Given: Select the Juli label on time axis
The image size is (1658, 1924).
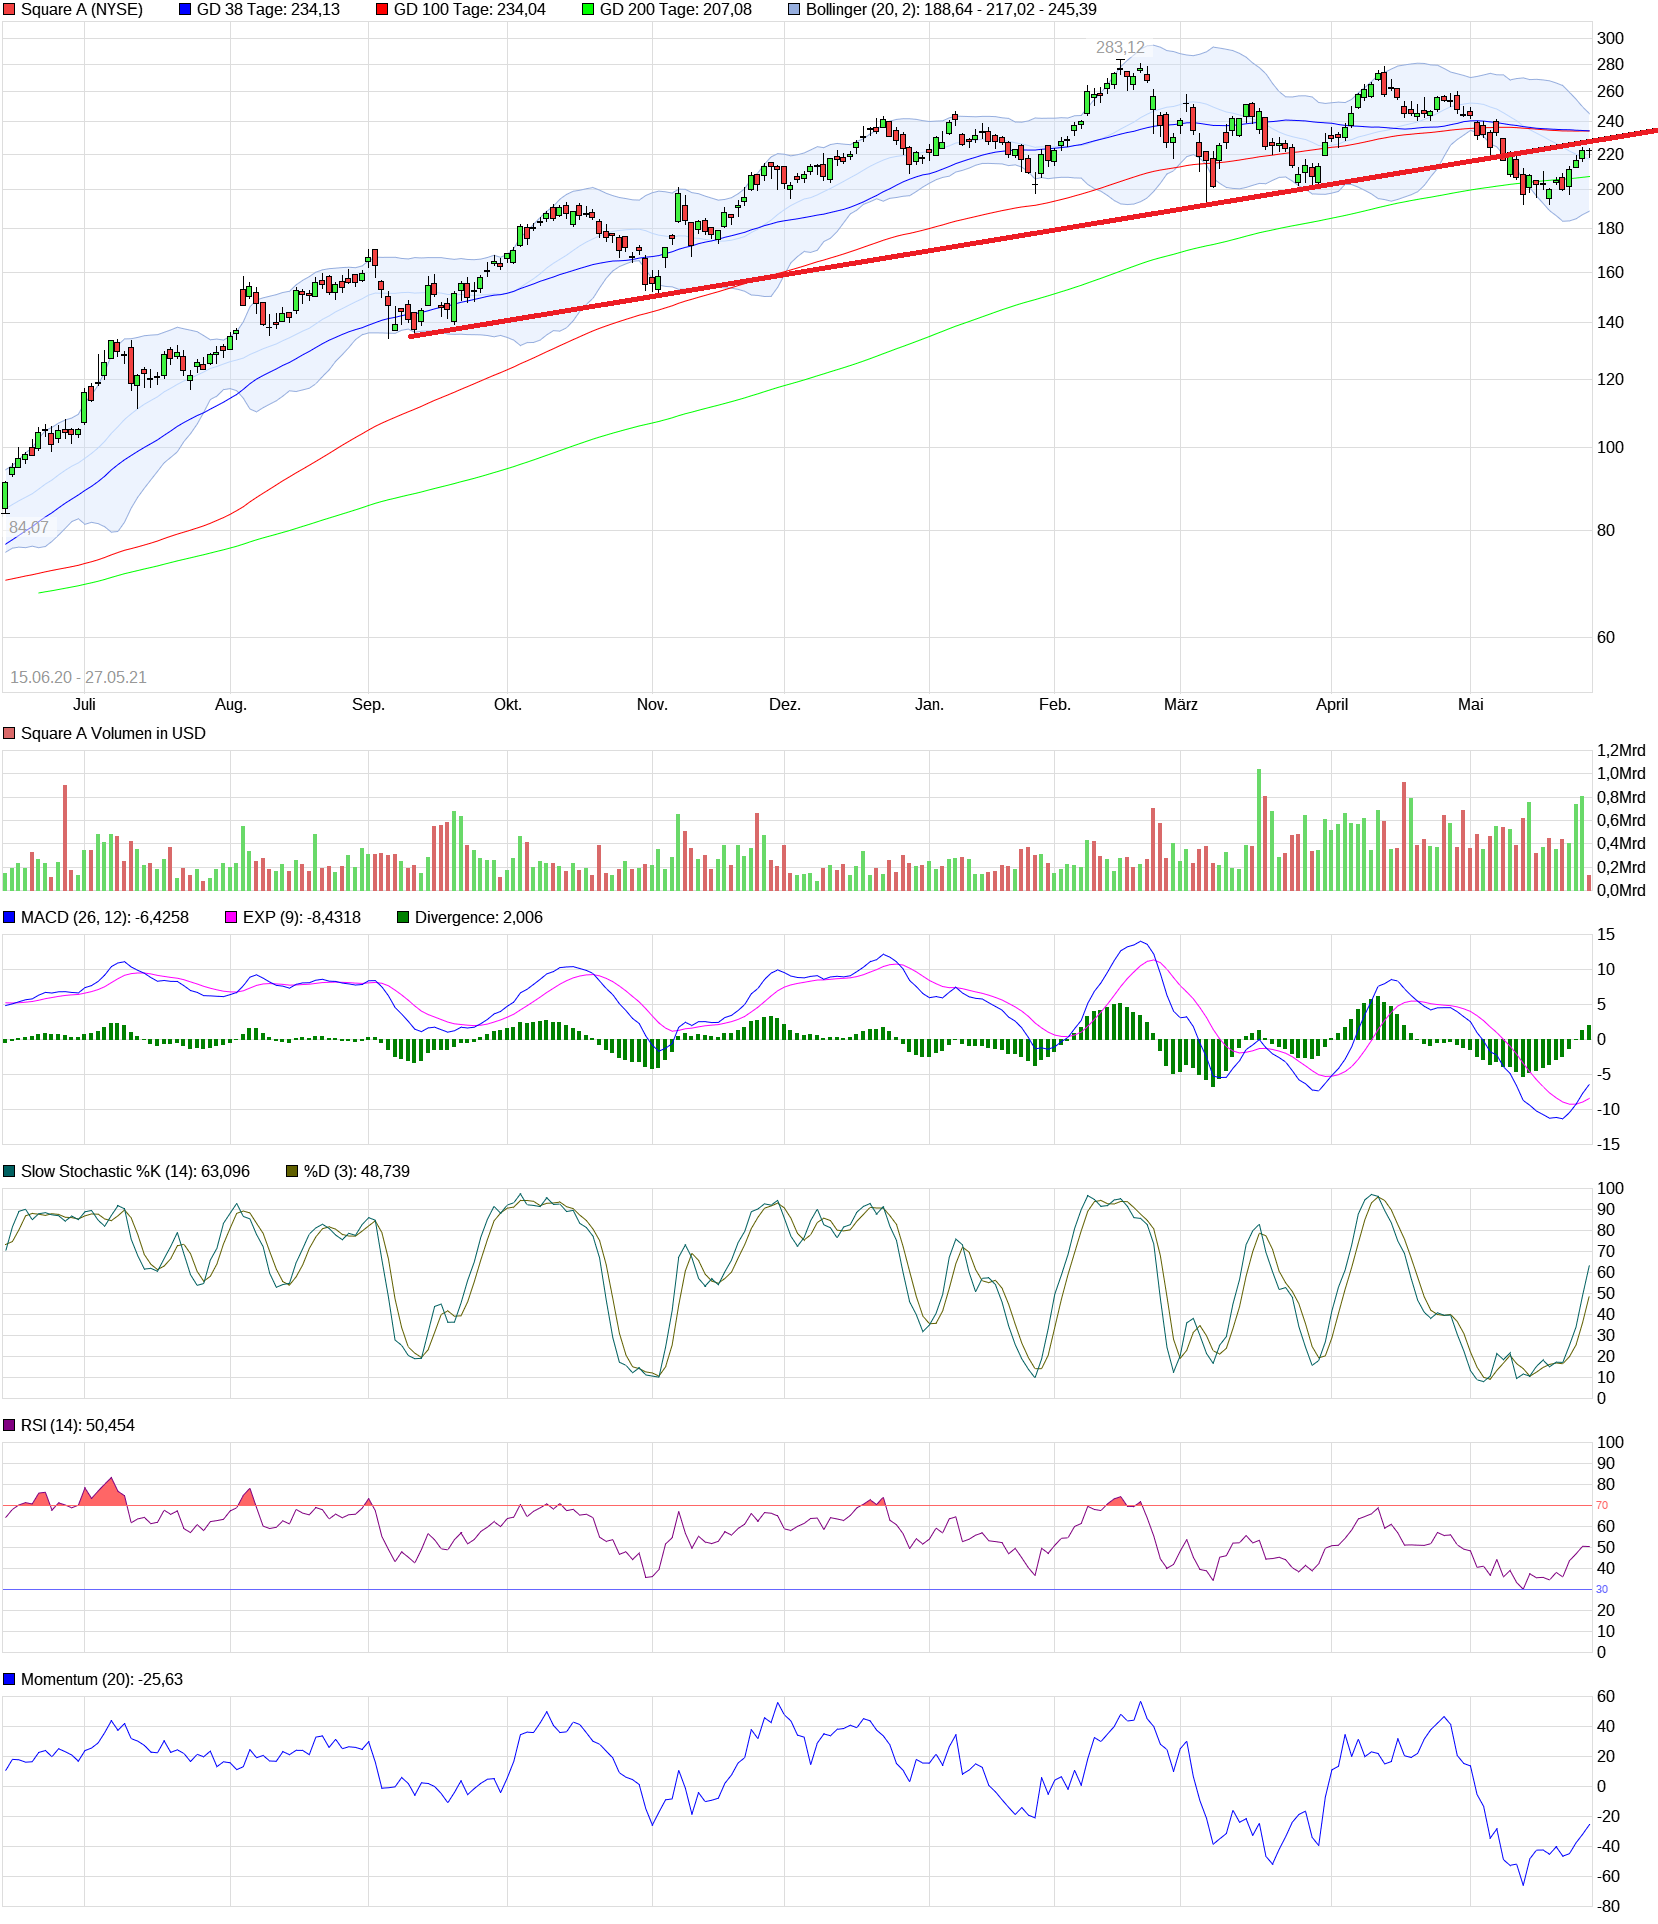Looking at the screenshot, I should coord(84,705).
